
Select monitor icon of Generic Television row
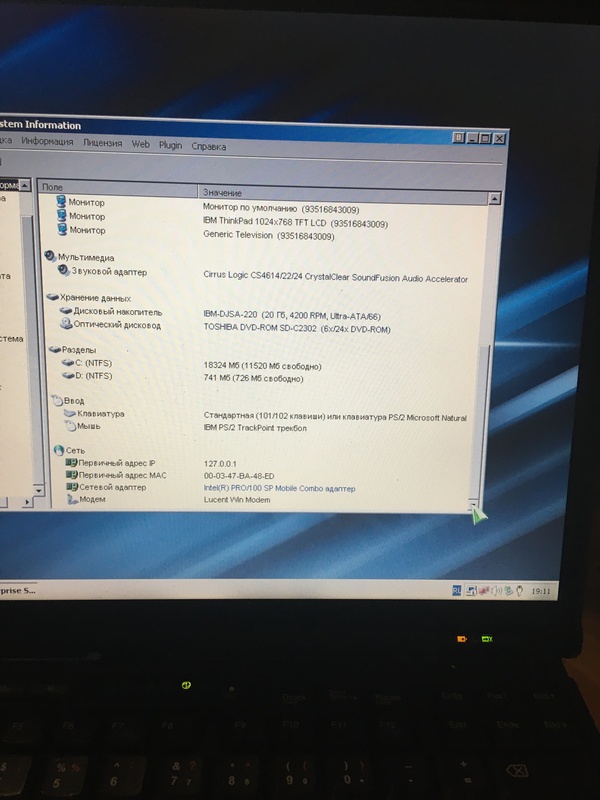tap(62, 230)
